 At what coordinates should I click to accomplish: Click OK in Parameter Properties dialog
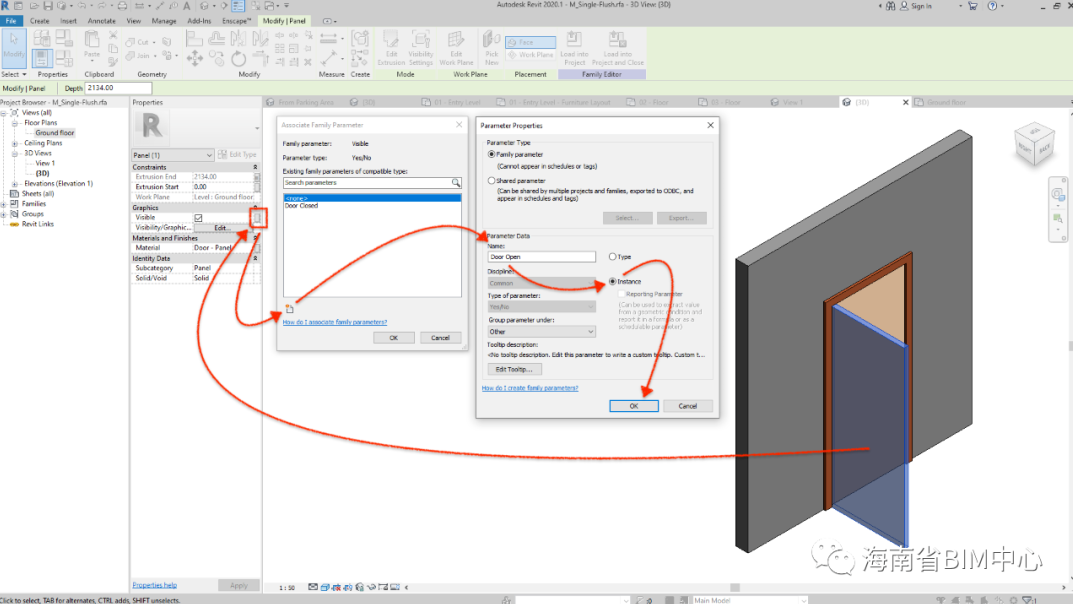point(634,406)
